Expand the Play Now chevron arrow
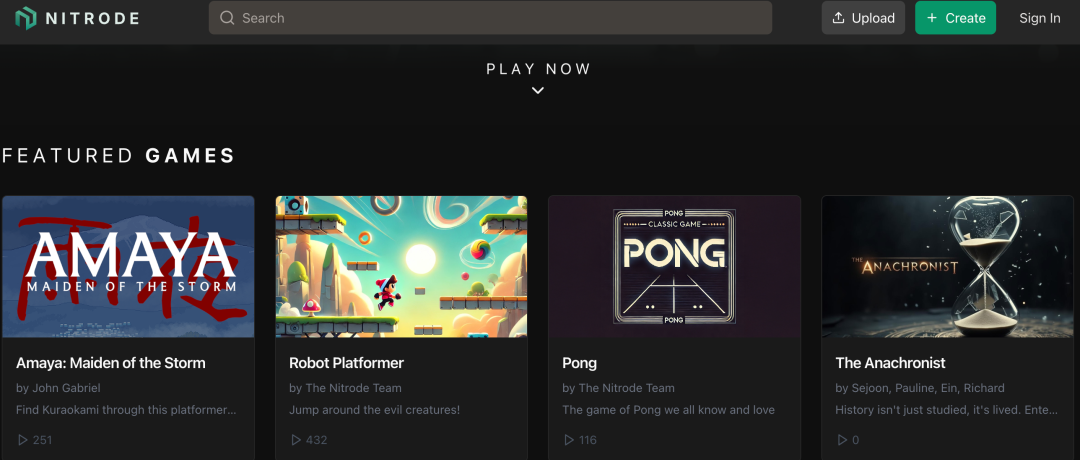Viewport: 1080px width, 460px height. coord(538,90)
